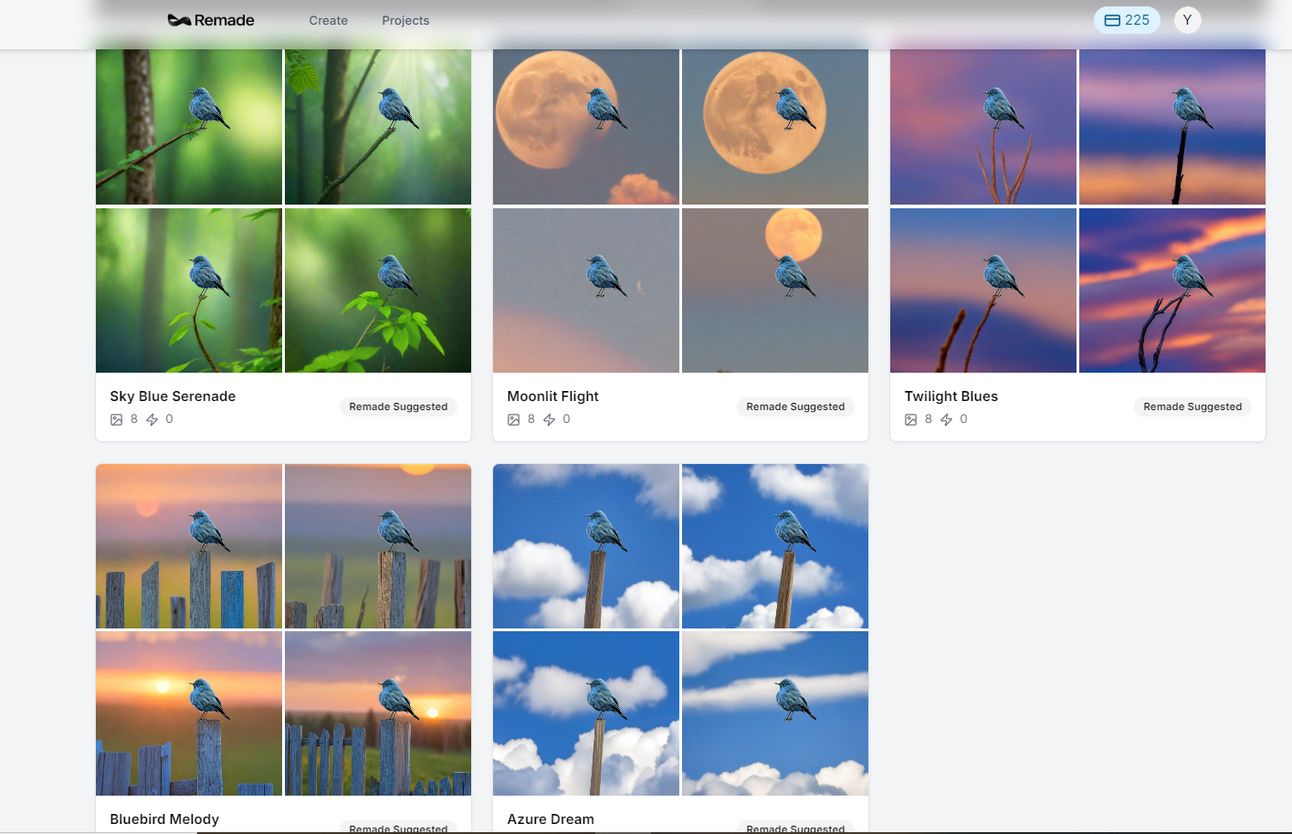The image size is (1292, 834).
Task: Click image count icon under Moonlit Flight
Action: point(513,420)
